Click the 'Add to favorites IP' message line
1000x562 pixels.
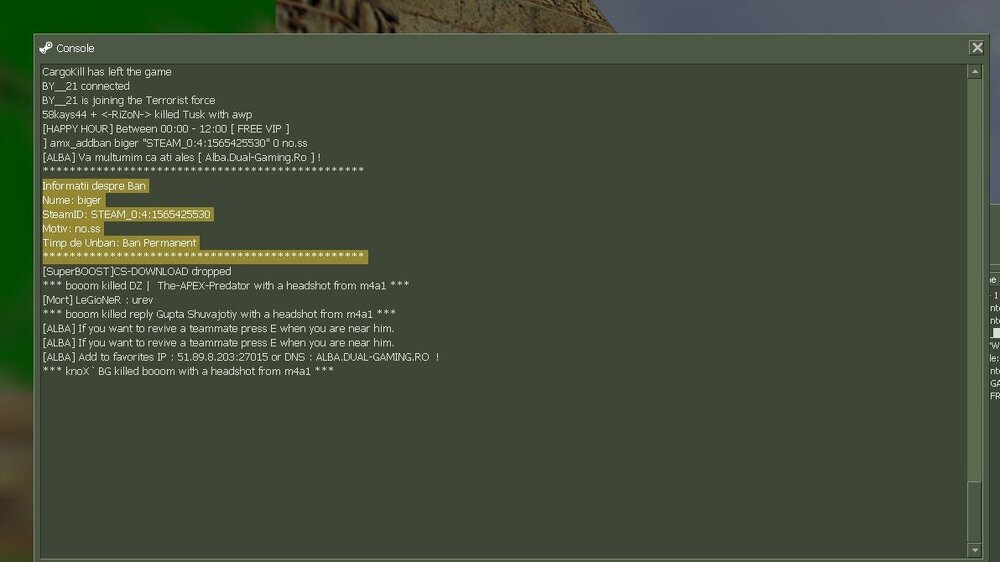coord(240,357)
